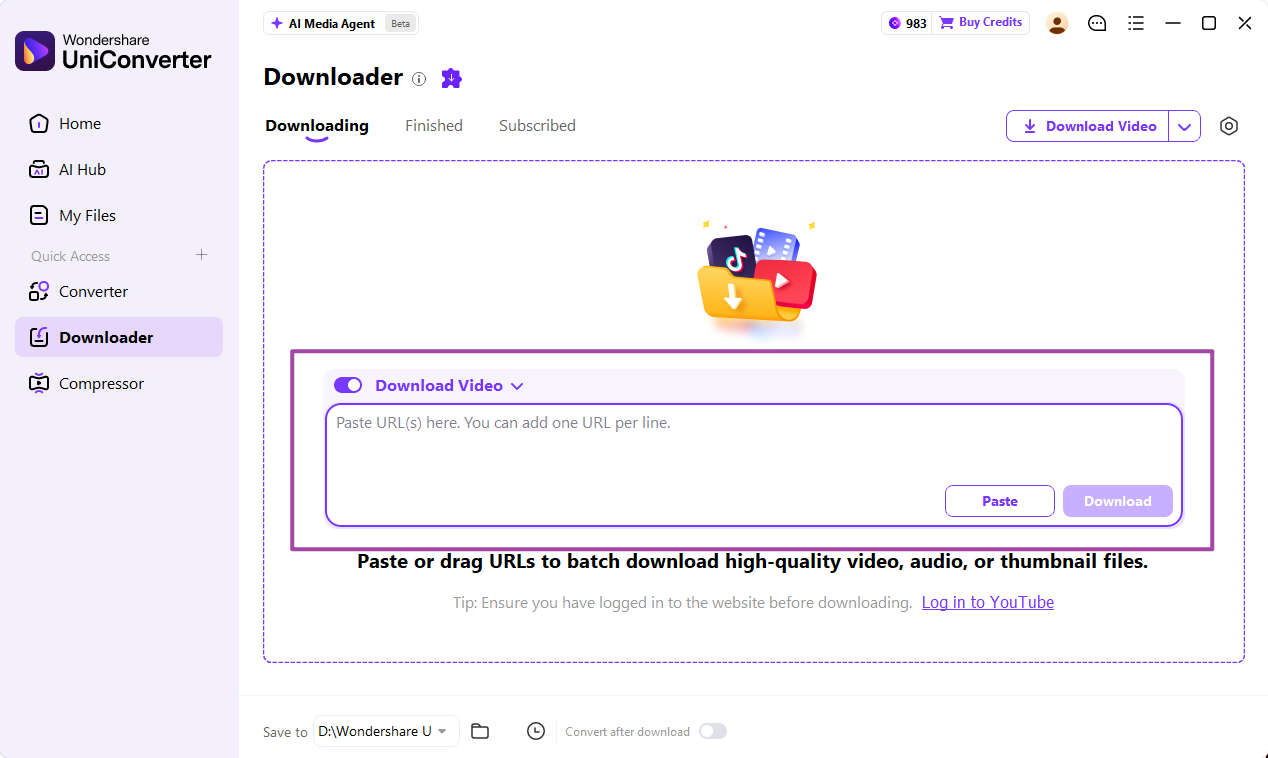This screenshot has width=1268, height=758.
Task: Launch AI Media Agent beta
Action: (x=341, y=23)
